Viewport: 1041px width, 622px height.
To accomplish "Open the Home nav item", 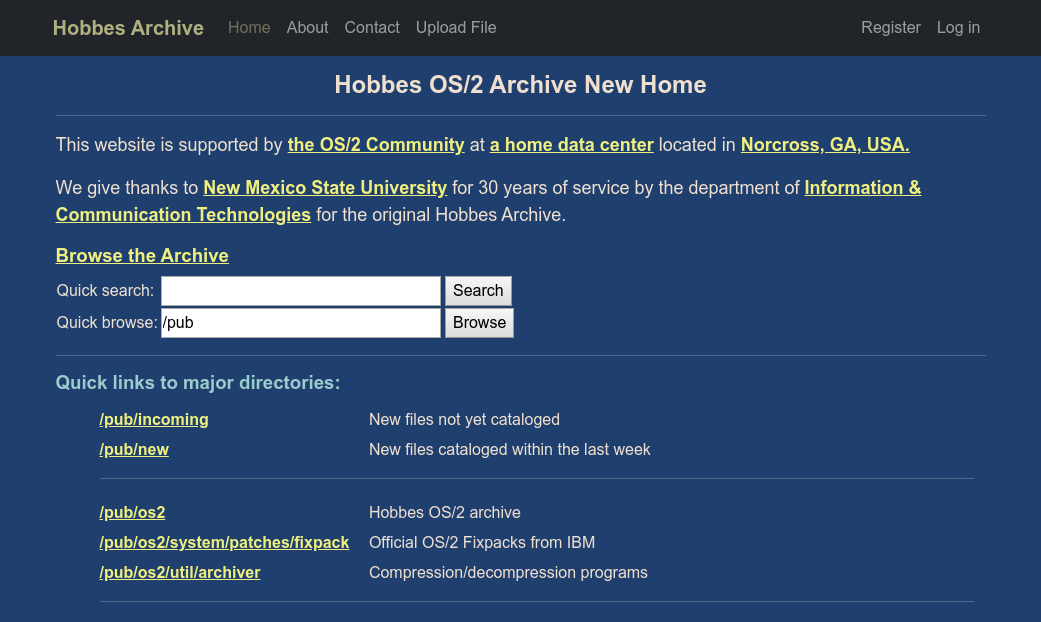I will 249,28.
